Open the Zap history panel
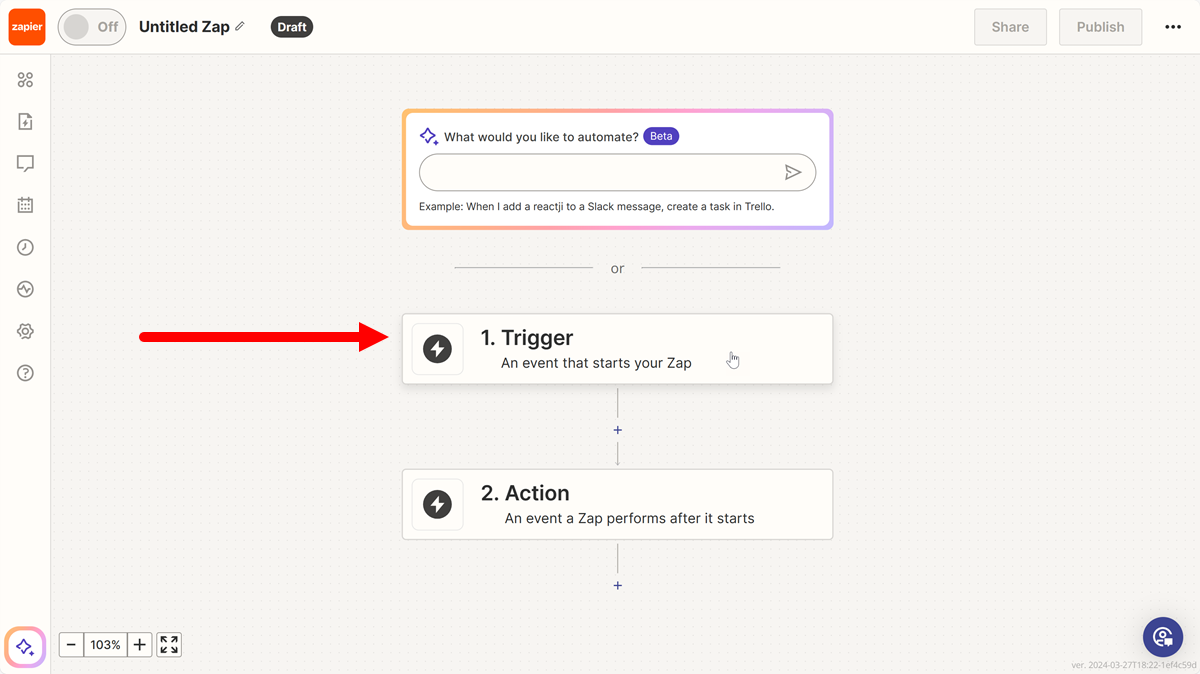This screenshot has height=674, width=1200. coord(26,247)
